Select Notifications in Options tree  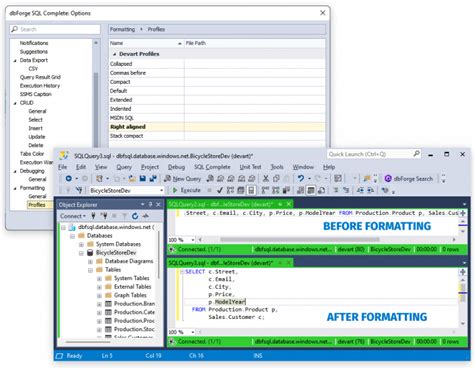34,43
